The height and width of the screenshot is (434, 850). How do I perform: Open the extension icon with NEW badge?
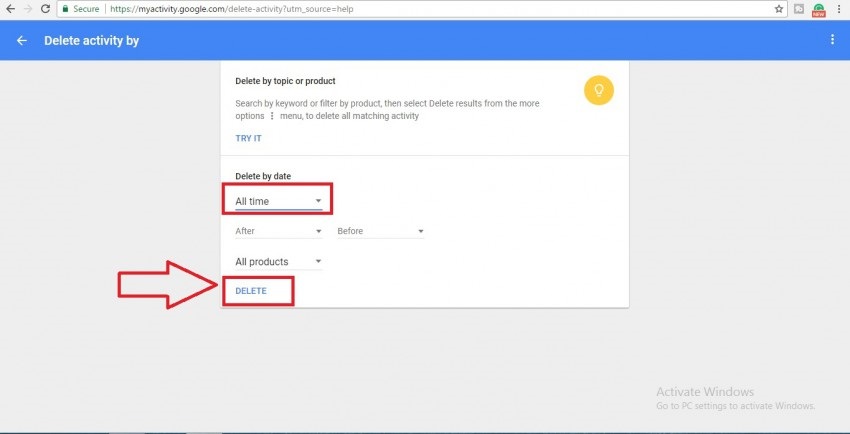point(819,10)
